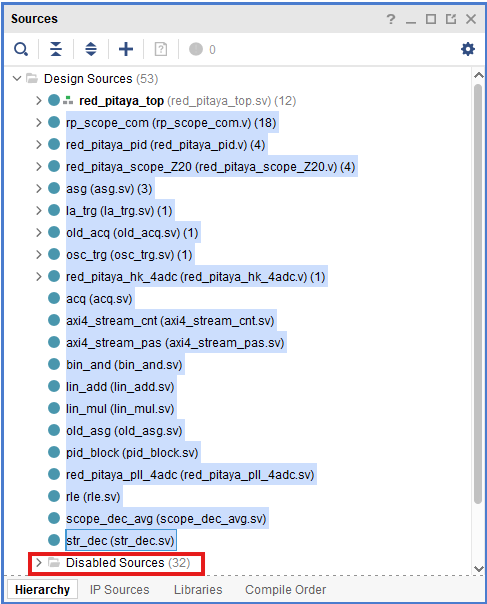Viewport: 487px width, 604px height.
Task: Select Disabled Sources (32) folder
Action: (x=128, y=563)
